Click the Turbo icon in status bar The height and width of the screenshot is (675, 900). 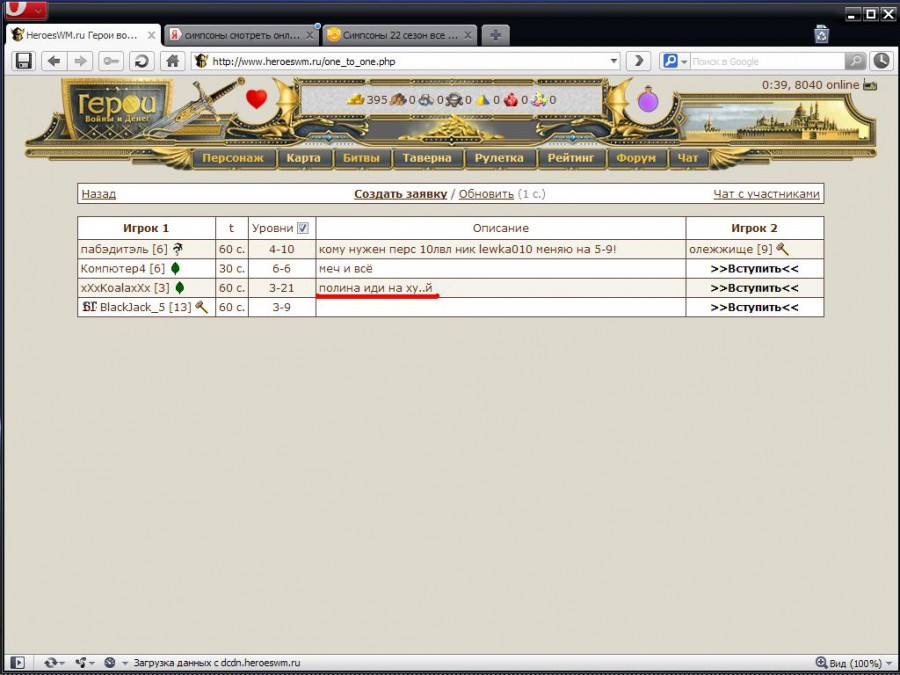click(x=110, y=662)
